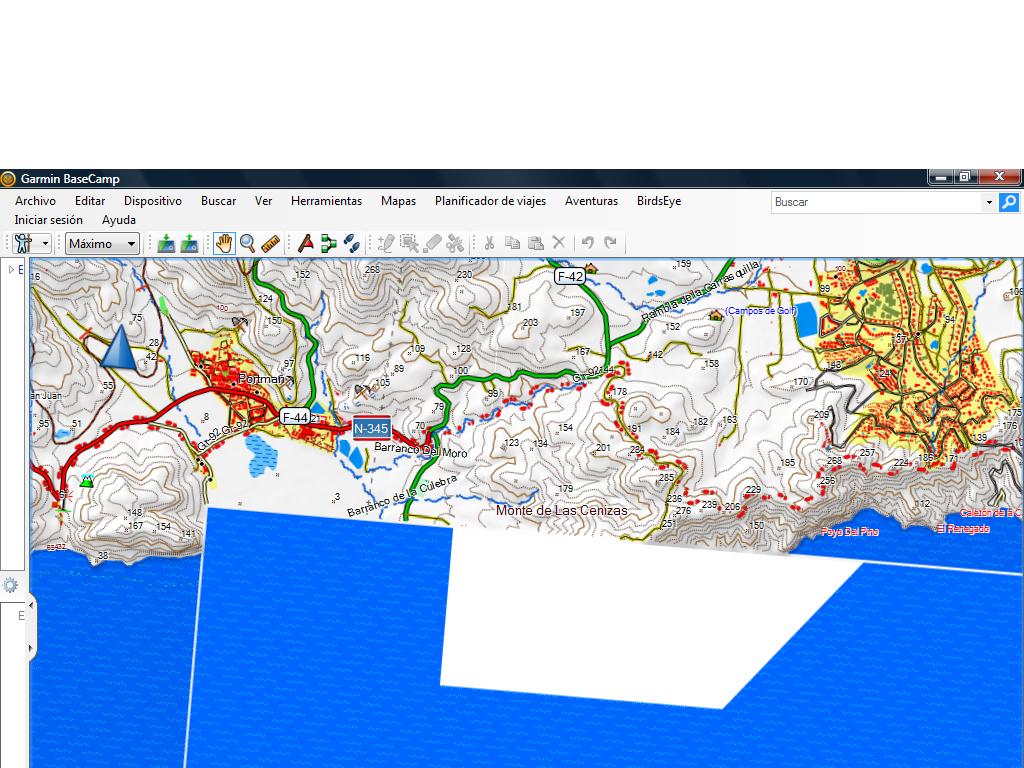Click the Garmin BaseCamp title bar icon
This screenshot has width=1024, height=768.
point(8,178)
